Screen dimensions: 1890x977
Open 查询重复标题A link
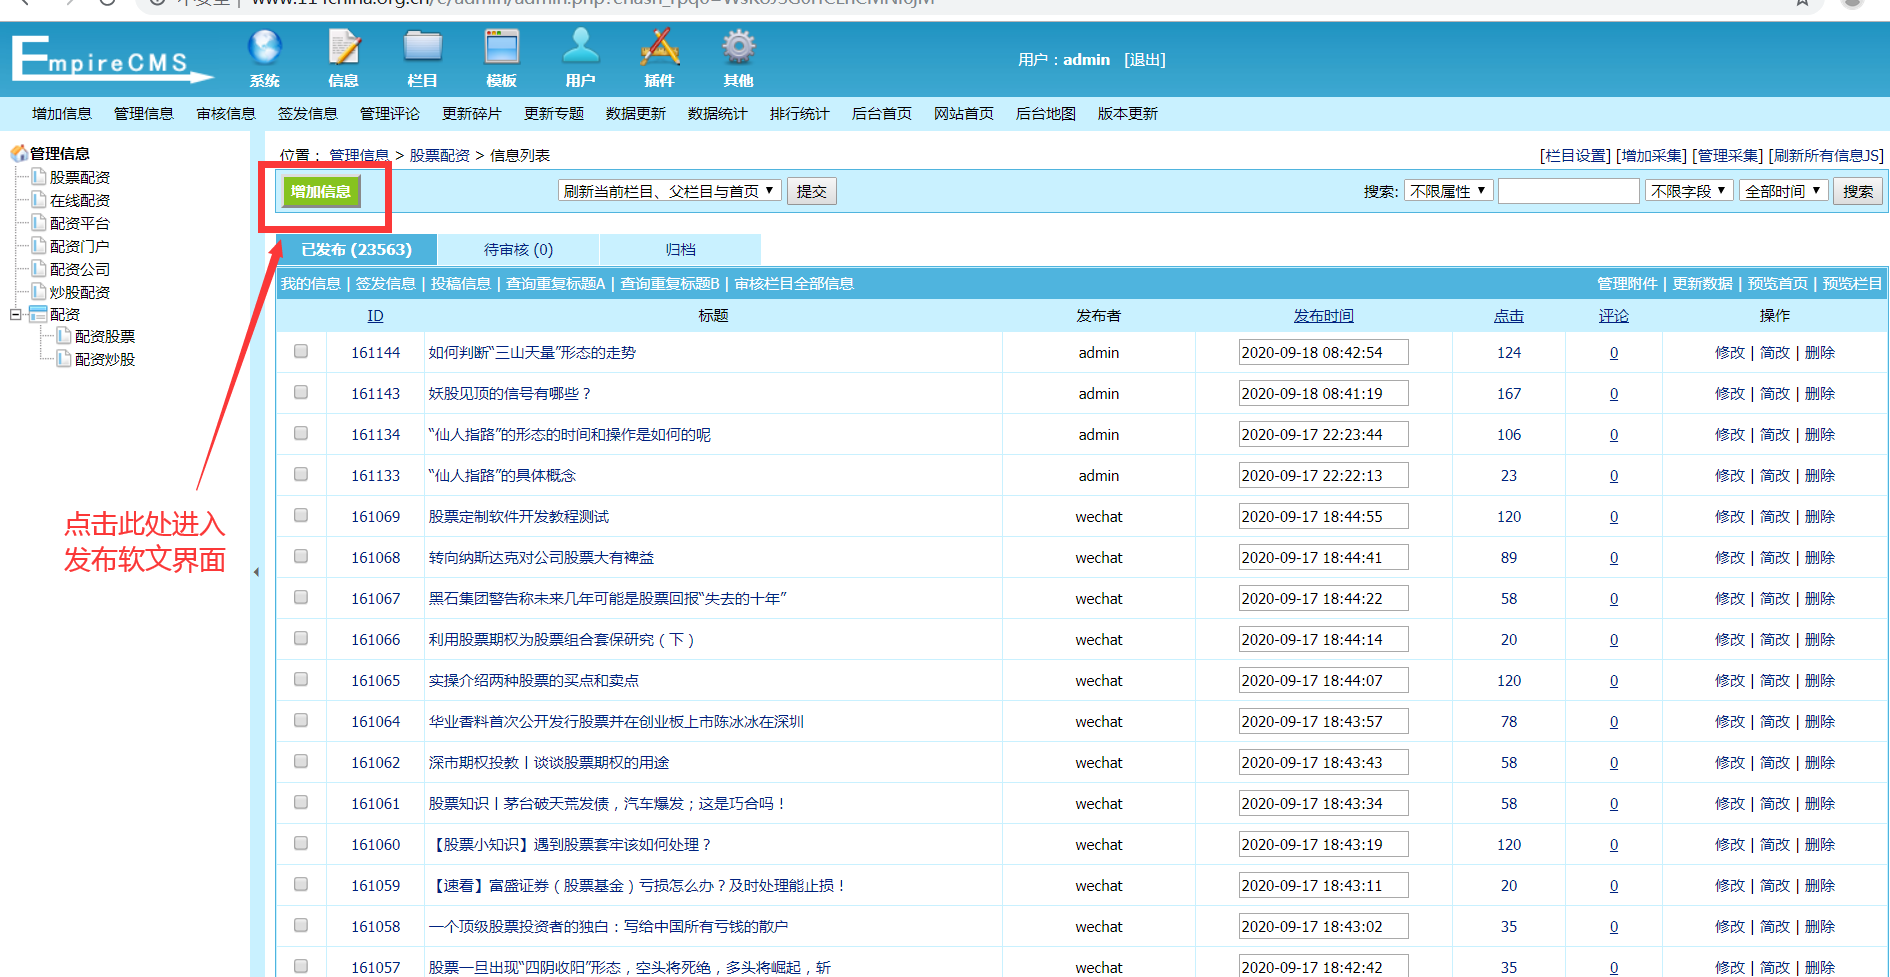click(556, 284)
